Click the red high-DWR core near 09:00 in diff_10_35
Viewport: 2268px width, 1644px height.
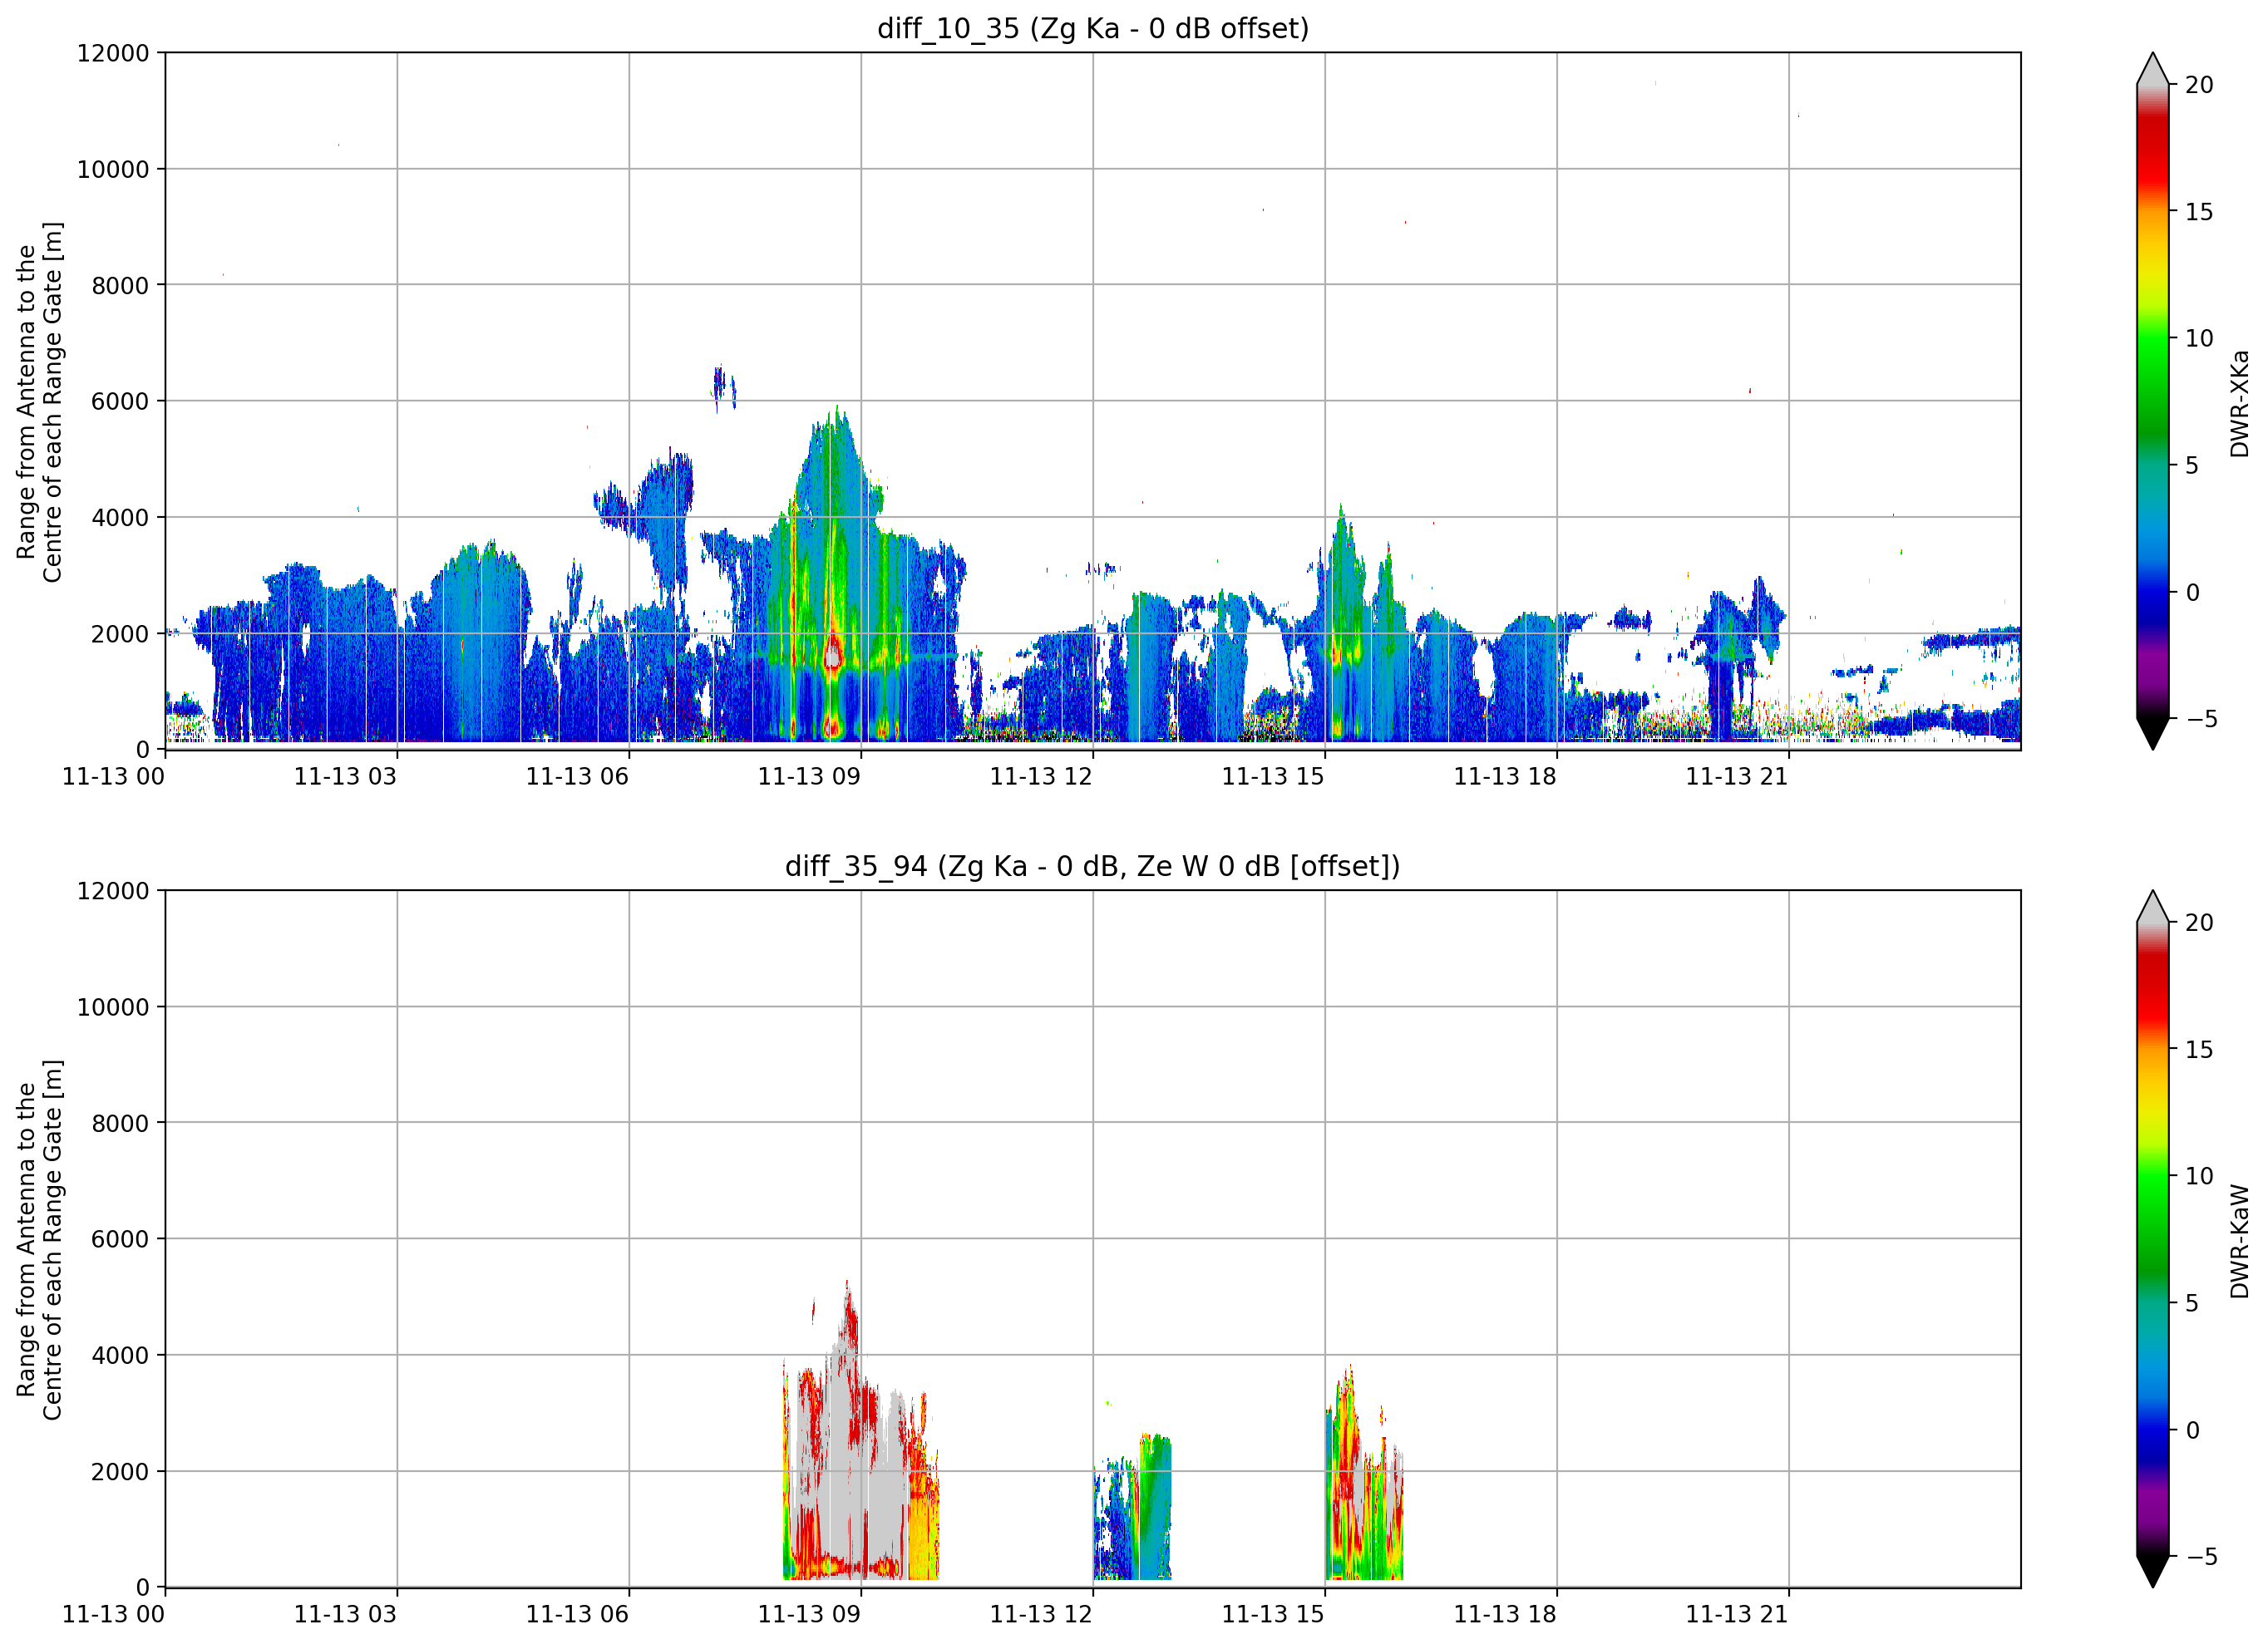(x=832, y=655)
